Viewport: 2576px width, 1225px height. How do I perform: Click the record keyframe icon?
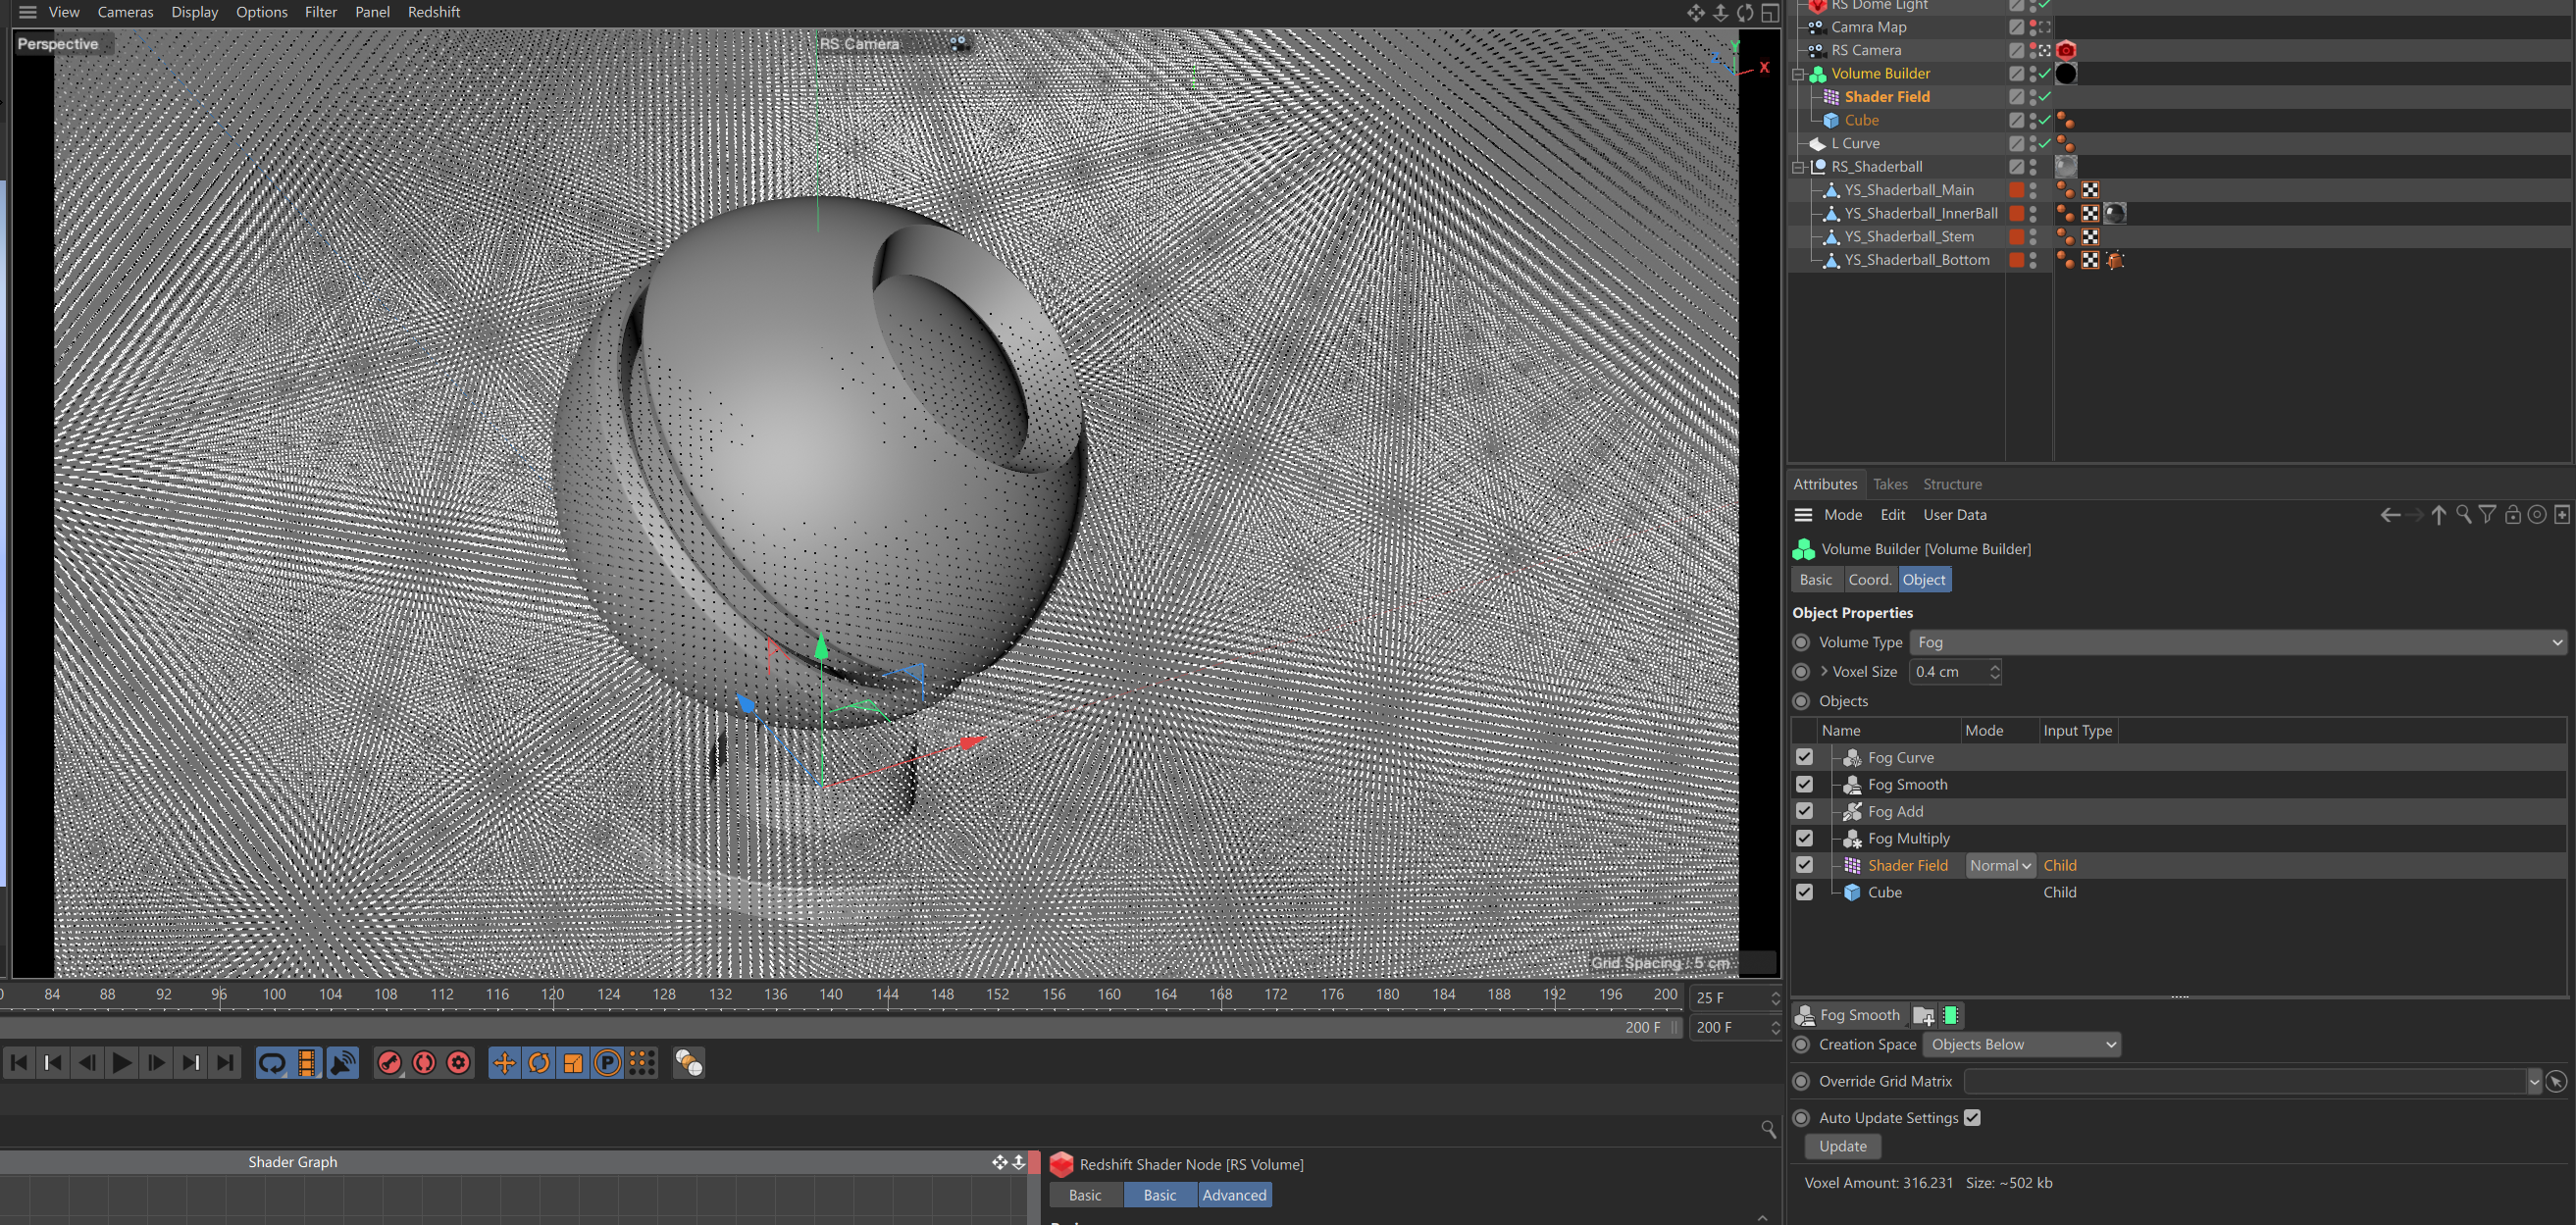click(x=390, y=1062)
